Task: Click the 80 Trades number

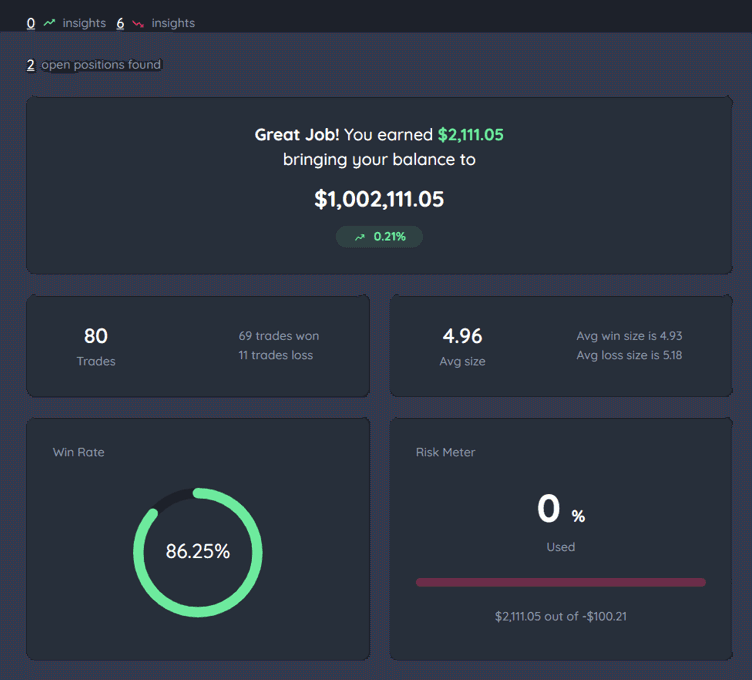Action: pos(96,336)
